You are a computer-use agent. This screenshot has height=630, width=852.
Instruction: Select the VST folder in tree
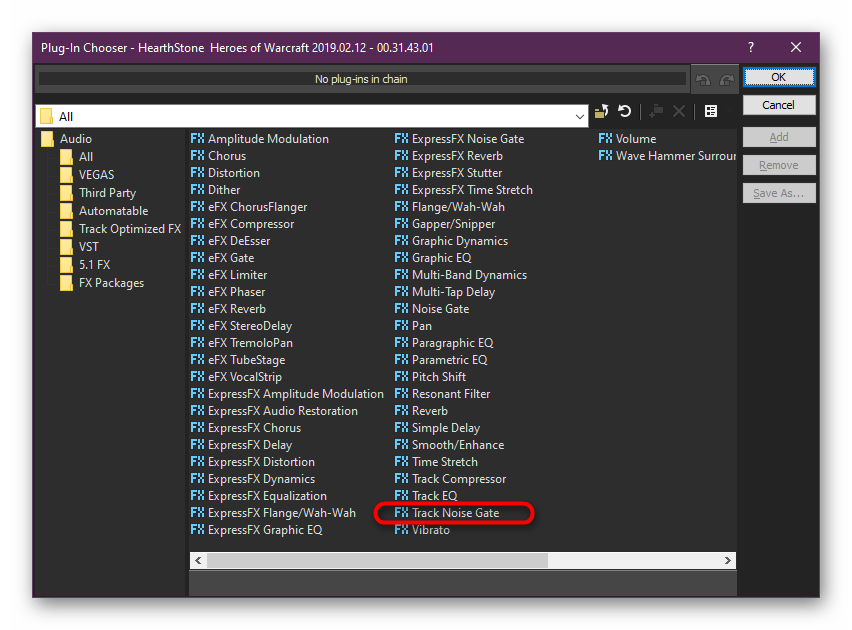pos(89,247)
